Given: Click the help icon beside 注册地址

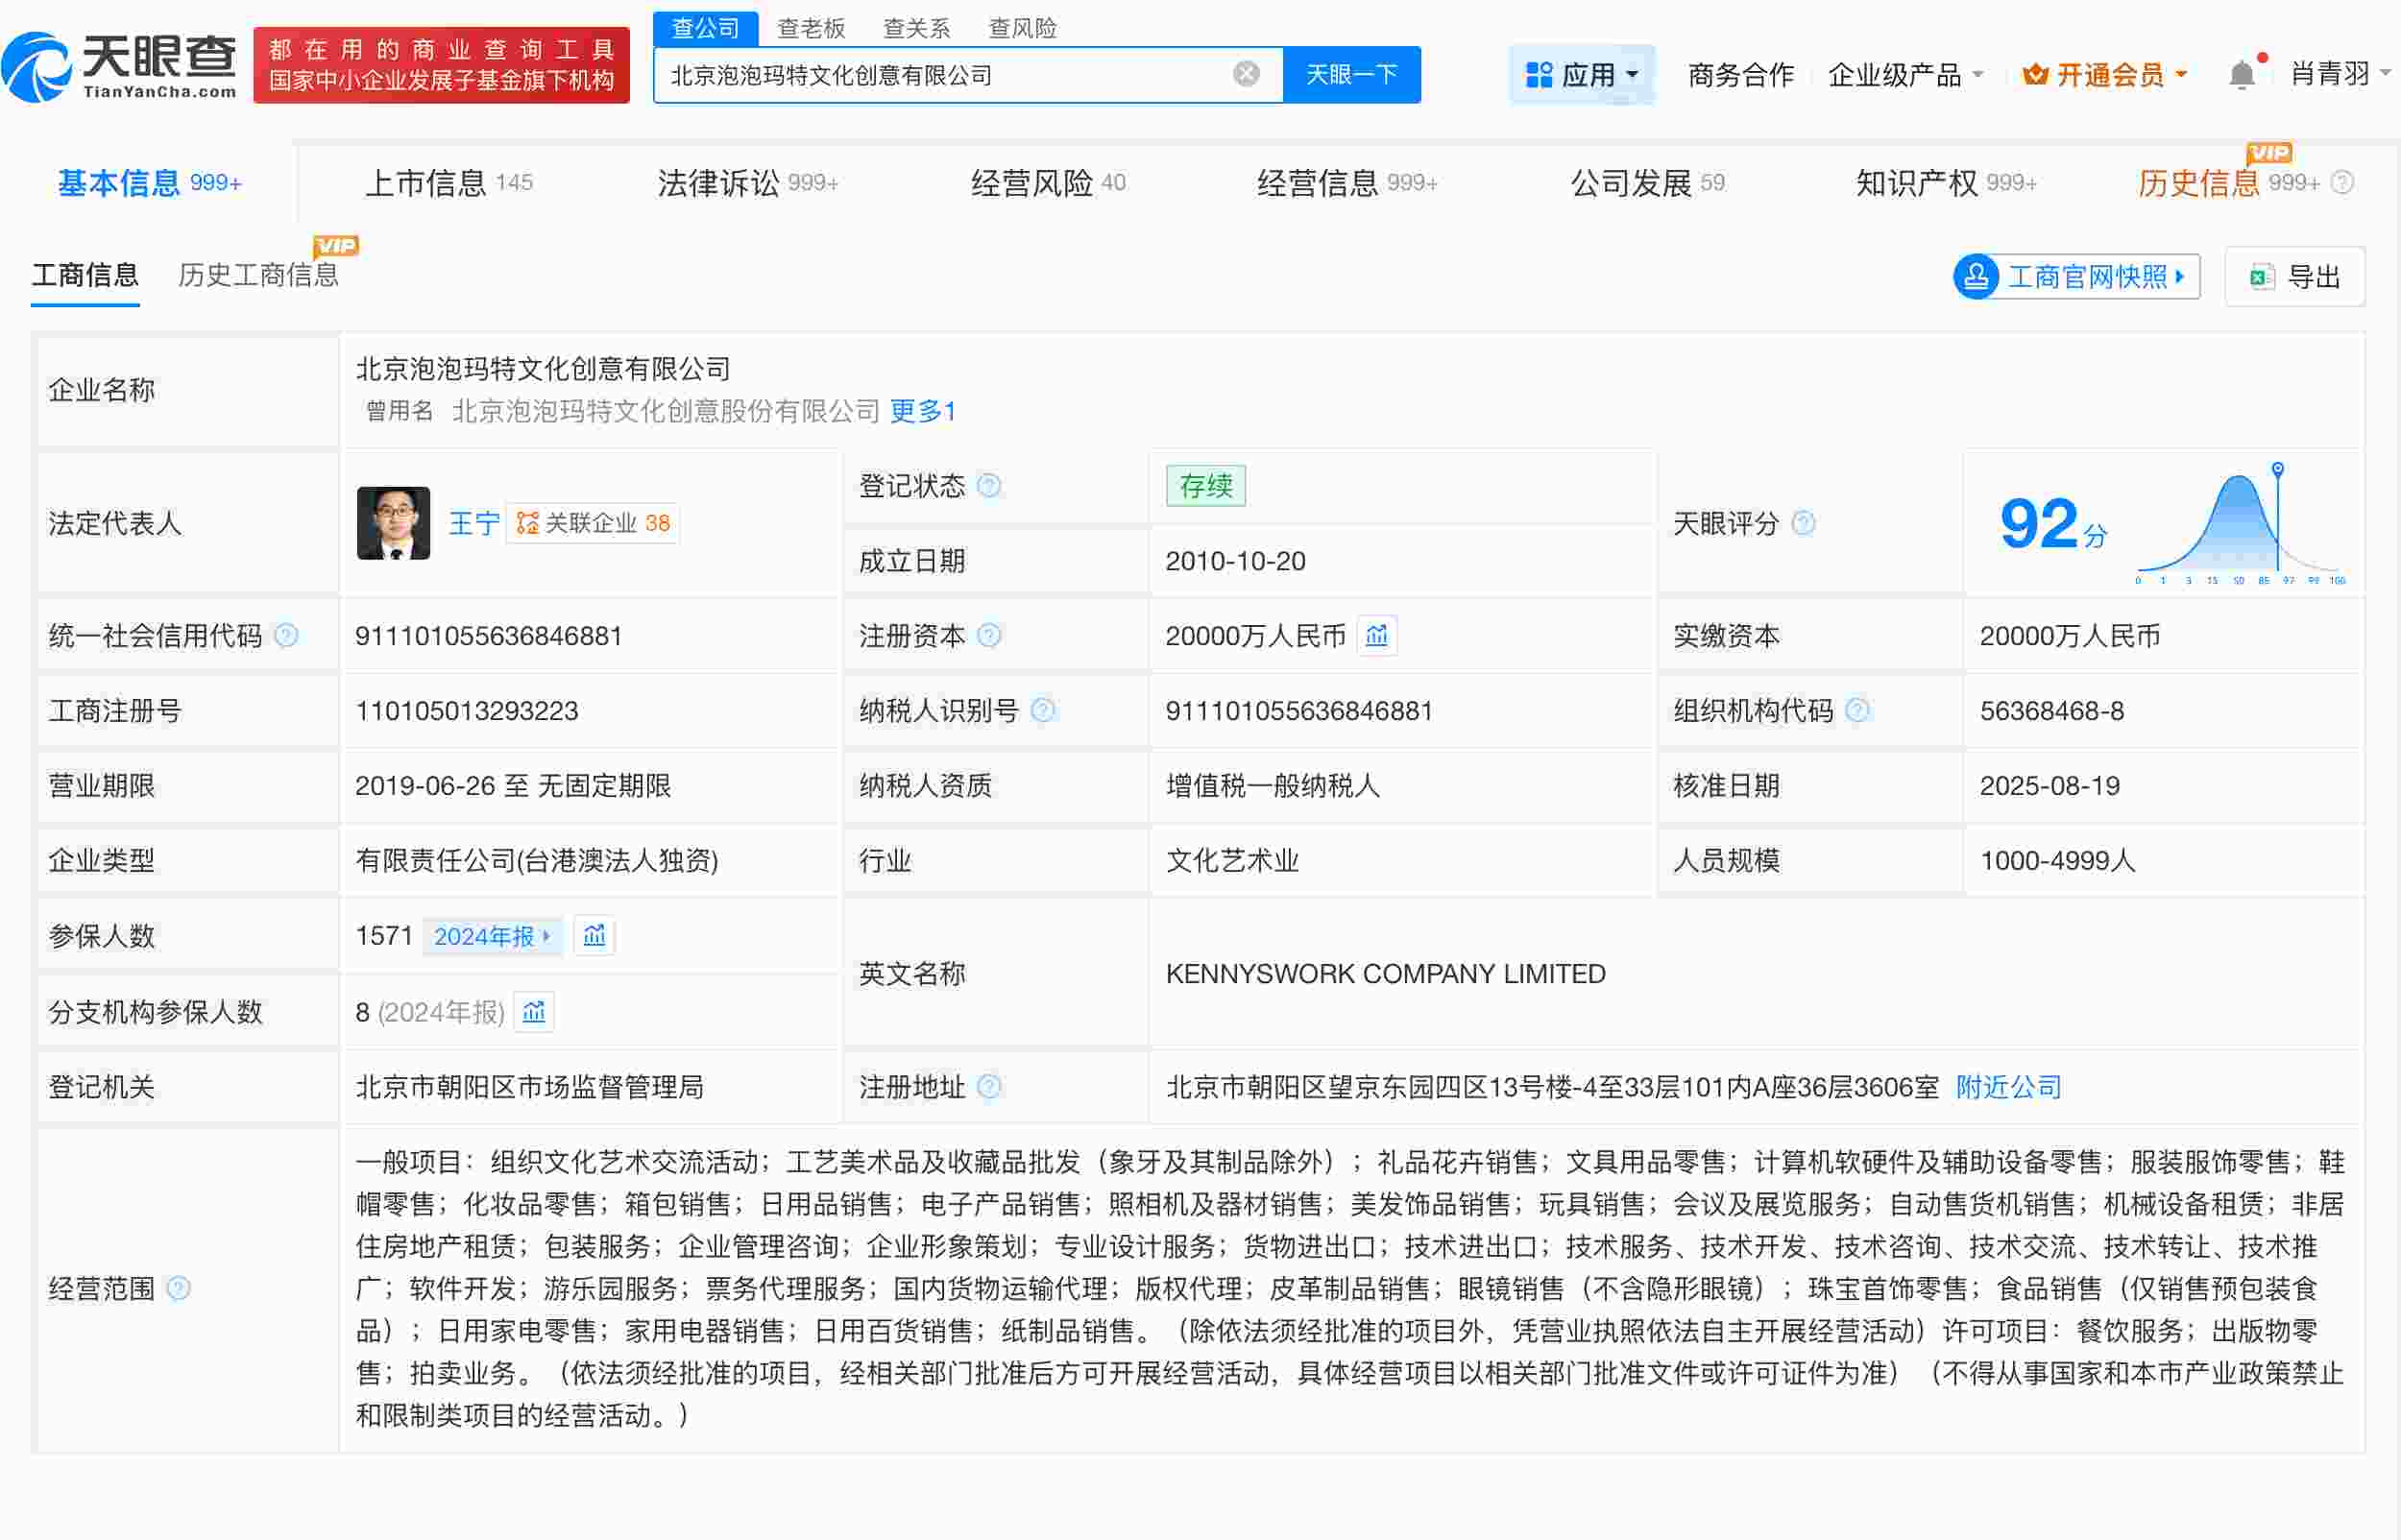Looking at the screenshot, I should coord(989,1087).
